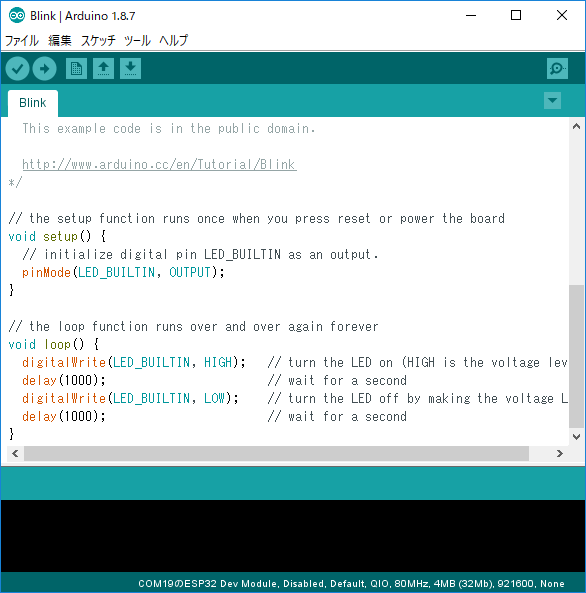Click the ESP32 Dev Module status bar text
Screen dimensions: 586x593
click(x=351, y=584)
